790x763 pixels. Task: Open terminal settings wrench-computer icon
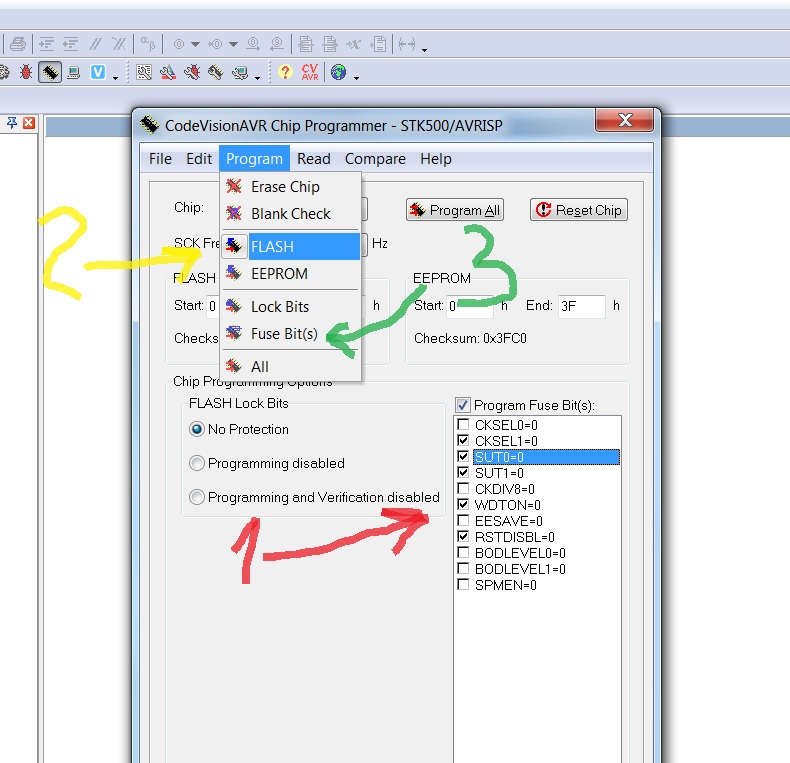pos(240,73)
